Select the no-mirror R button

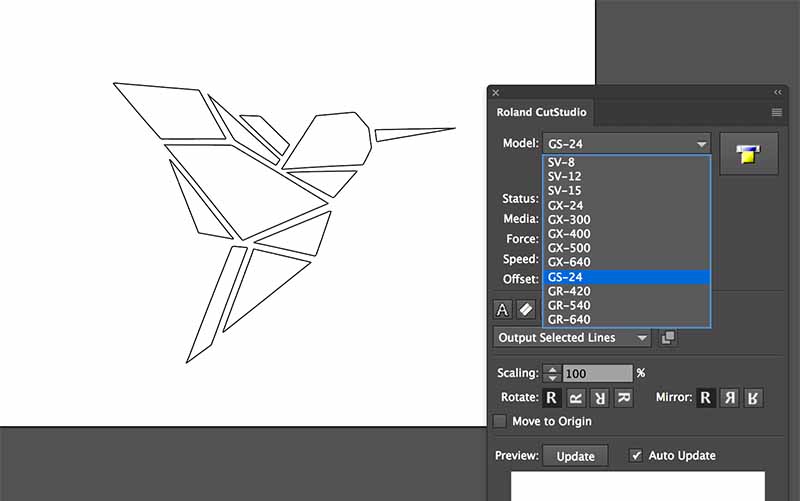(x=706, y=397)
